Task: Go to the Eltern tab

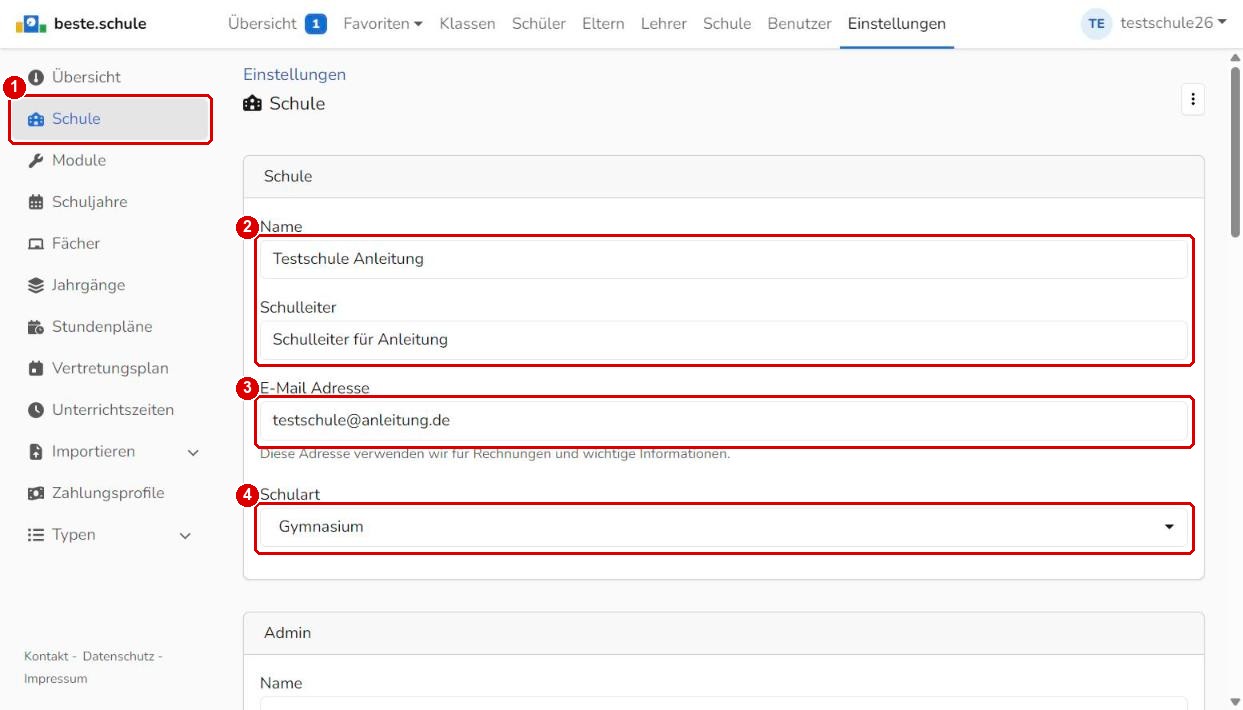Action: click(603, 24)
